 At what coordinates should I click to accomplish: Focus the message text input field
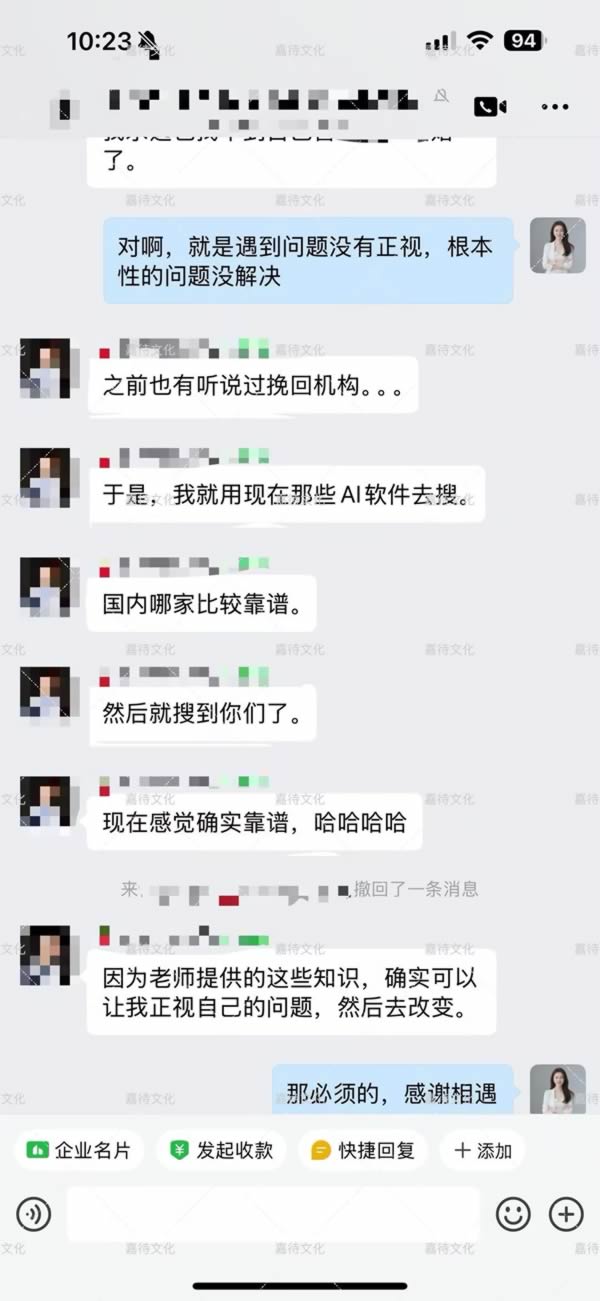coord(273,1214)
